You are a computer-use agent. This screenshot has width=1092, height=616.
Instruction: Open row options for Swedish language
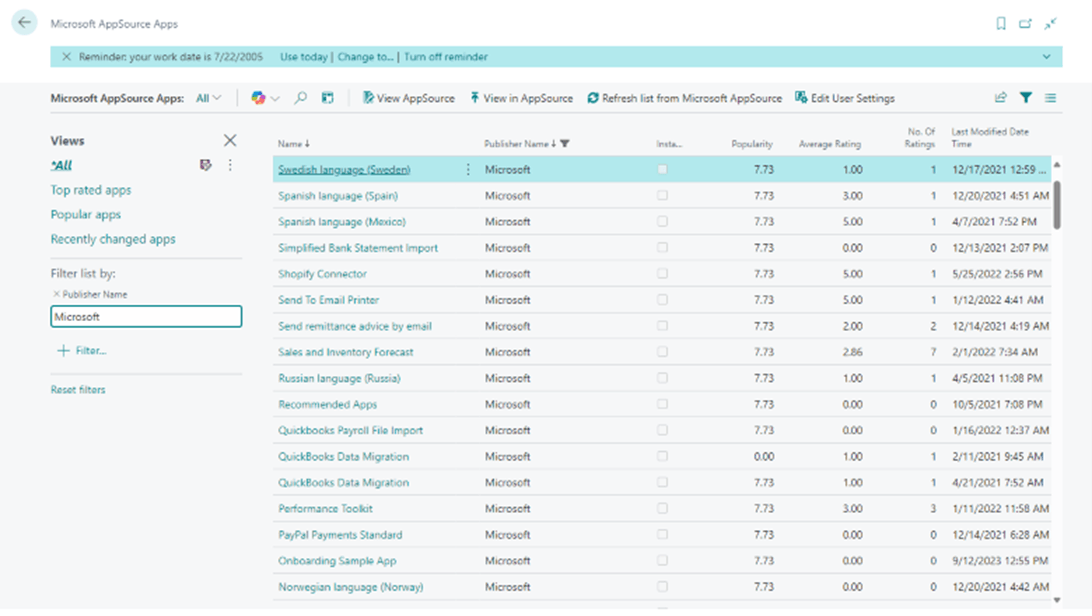468,169
